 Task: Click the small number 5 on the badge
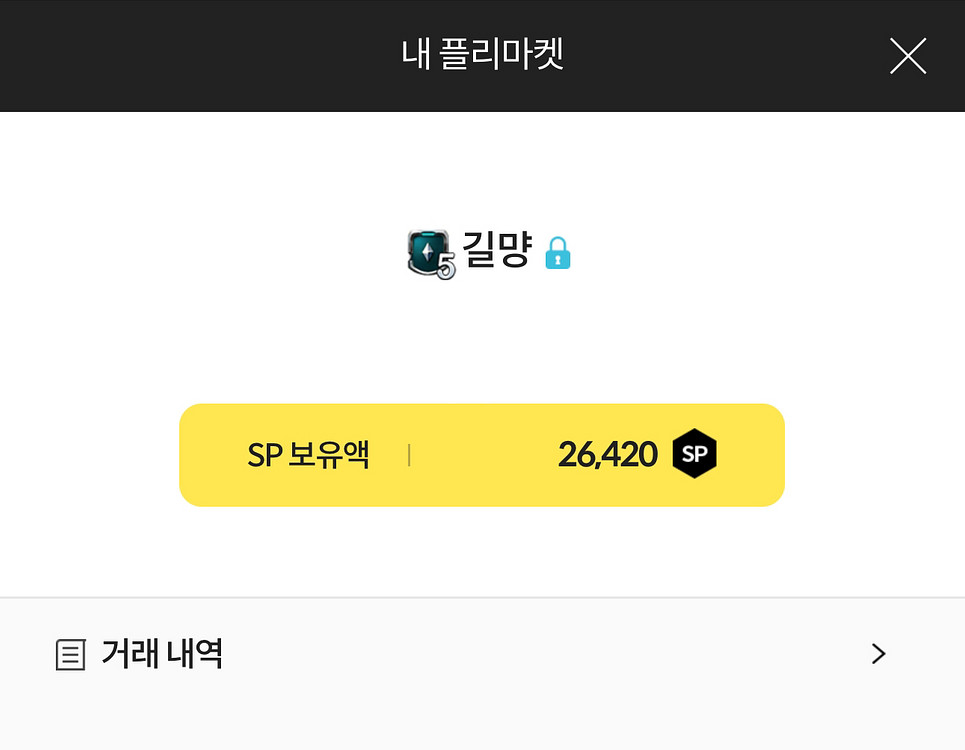pos(445,267)
